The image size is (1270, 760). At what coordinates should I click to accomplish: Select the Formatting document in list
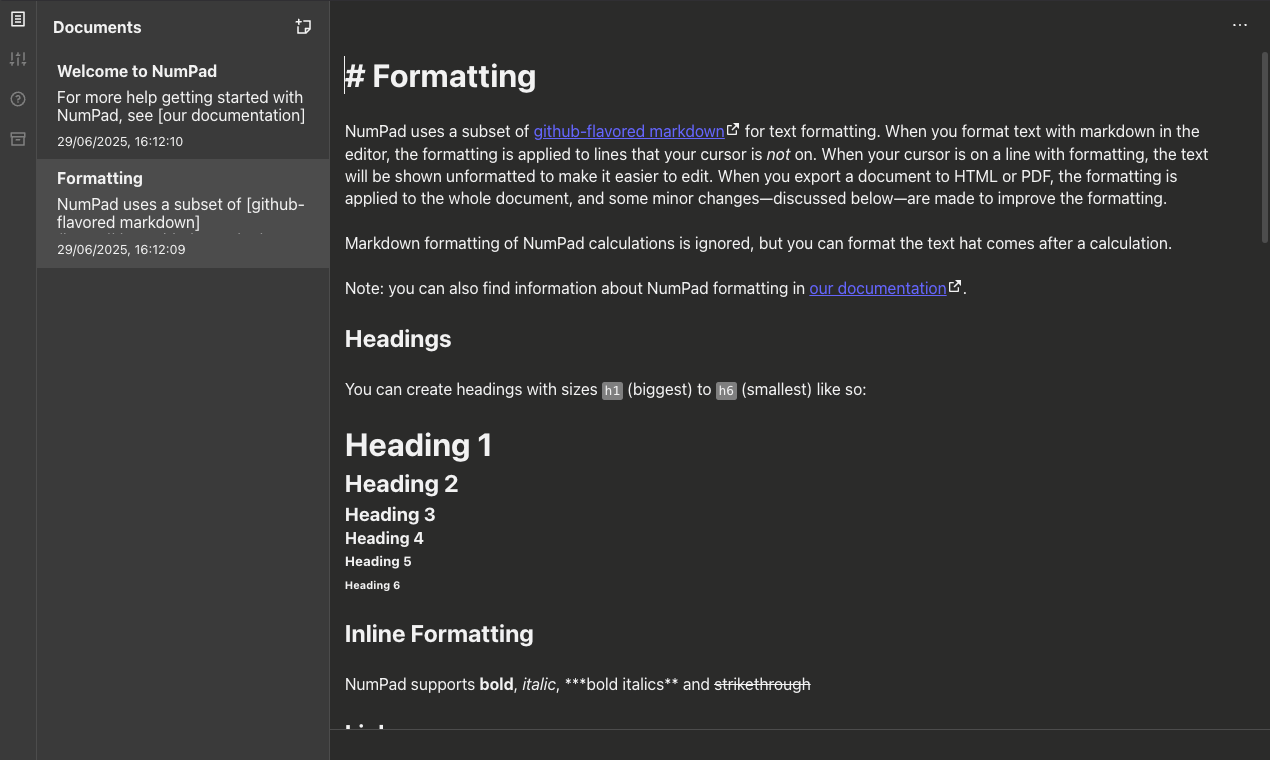183,213
